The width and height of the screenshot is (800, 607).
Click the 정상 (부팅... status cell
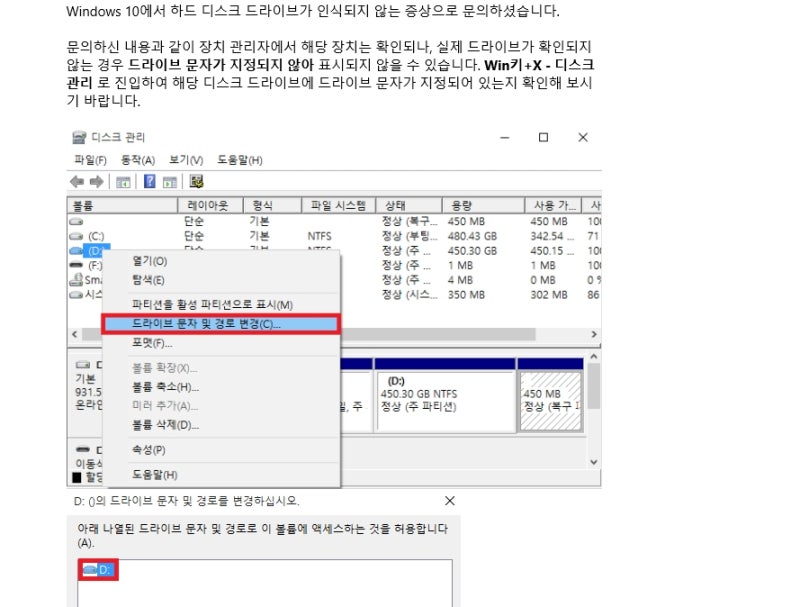[x=410, y=236]
